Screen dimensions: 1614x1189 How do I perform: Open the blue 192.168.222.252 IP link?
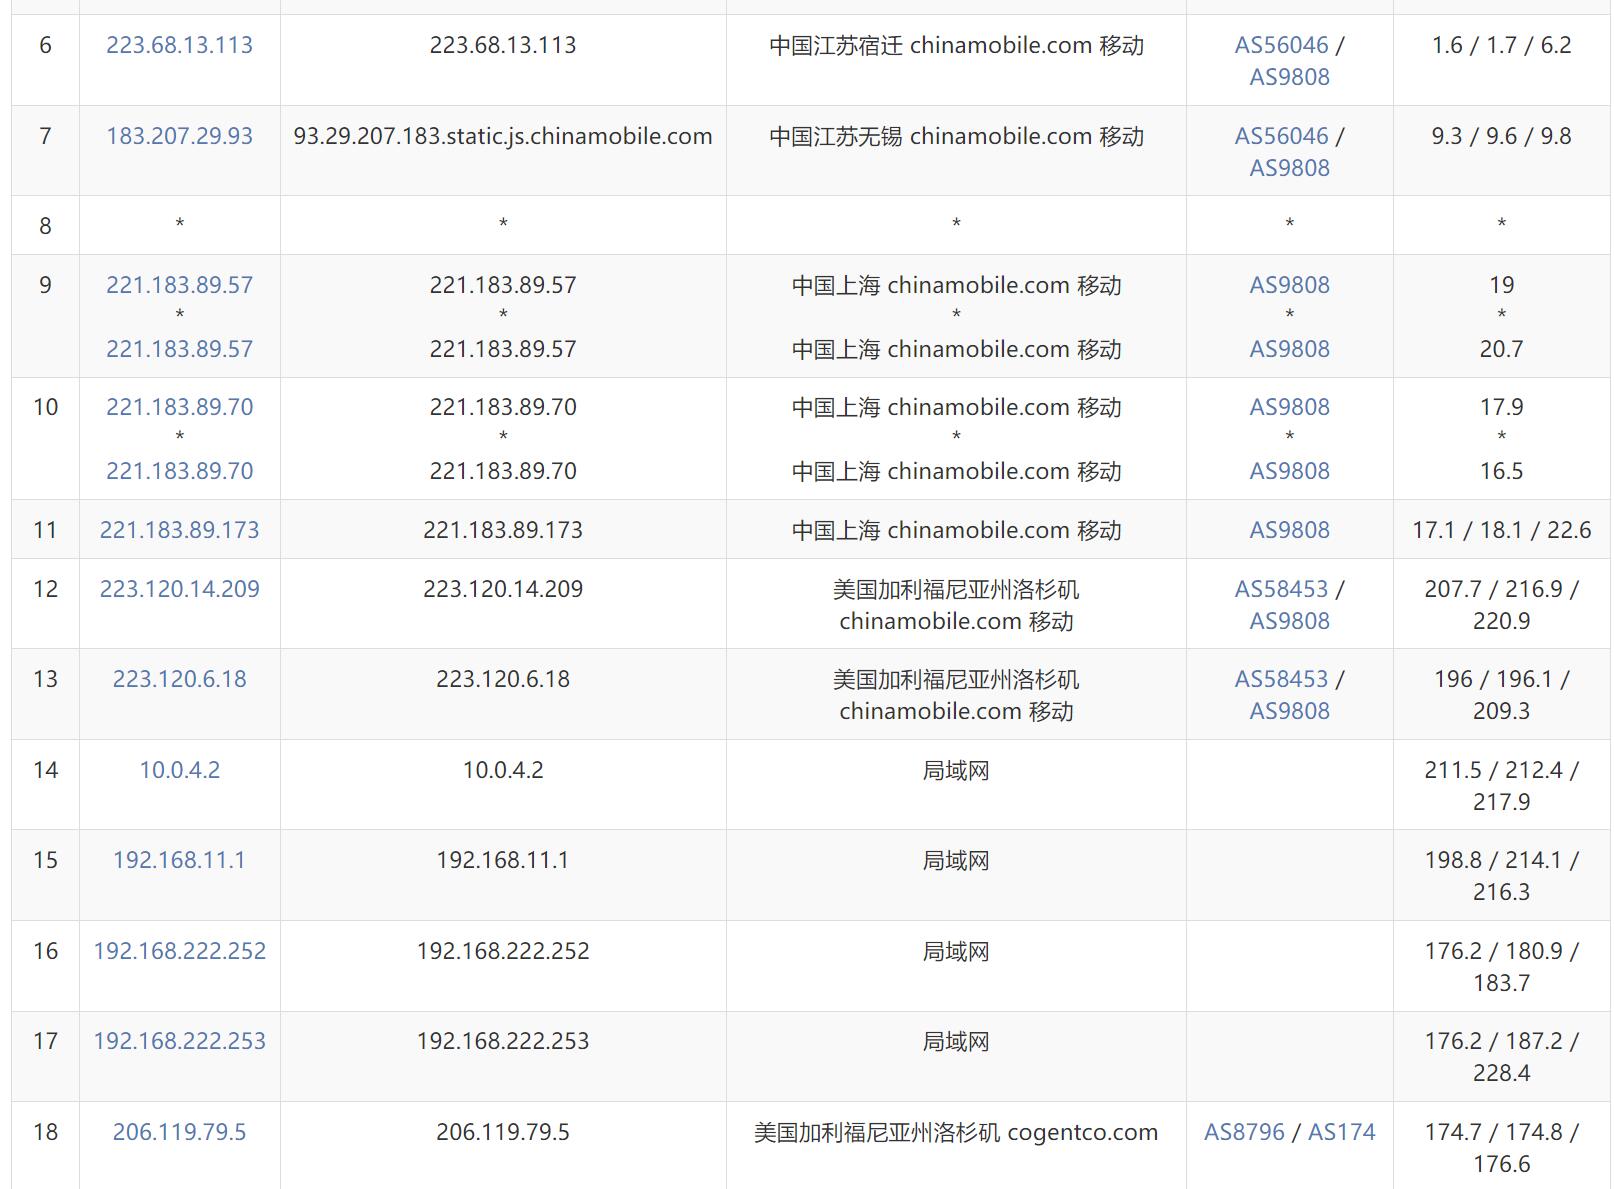(179, 951)
